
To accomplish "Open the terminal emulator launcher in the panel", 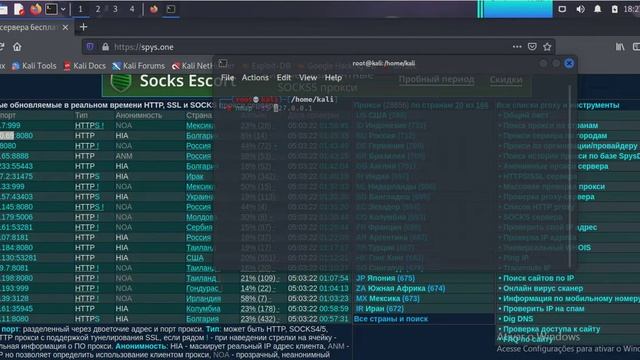I will [51, 9].
